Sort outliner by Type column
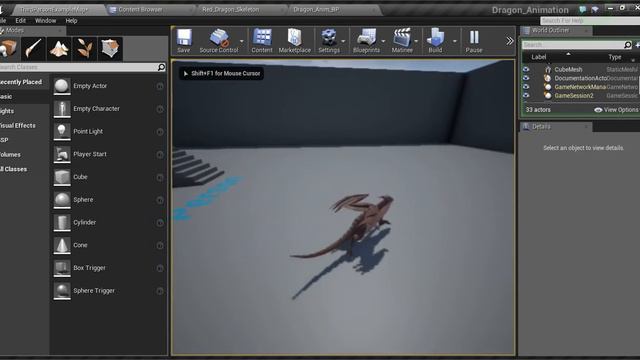The image size is (640, 360). tap(615, 57)
